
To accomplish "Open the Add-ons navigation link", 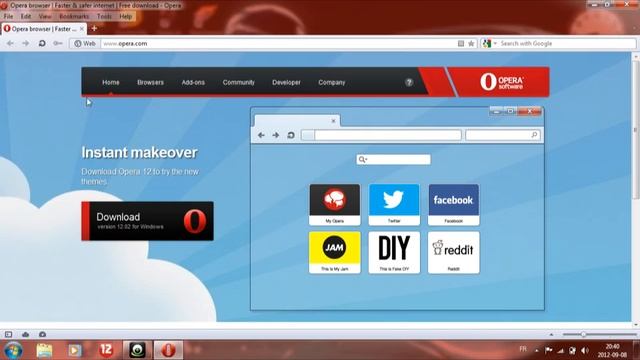I will 193,82.
